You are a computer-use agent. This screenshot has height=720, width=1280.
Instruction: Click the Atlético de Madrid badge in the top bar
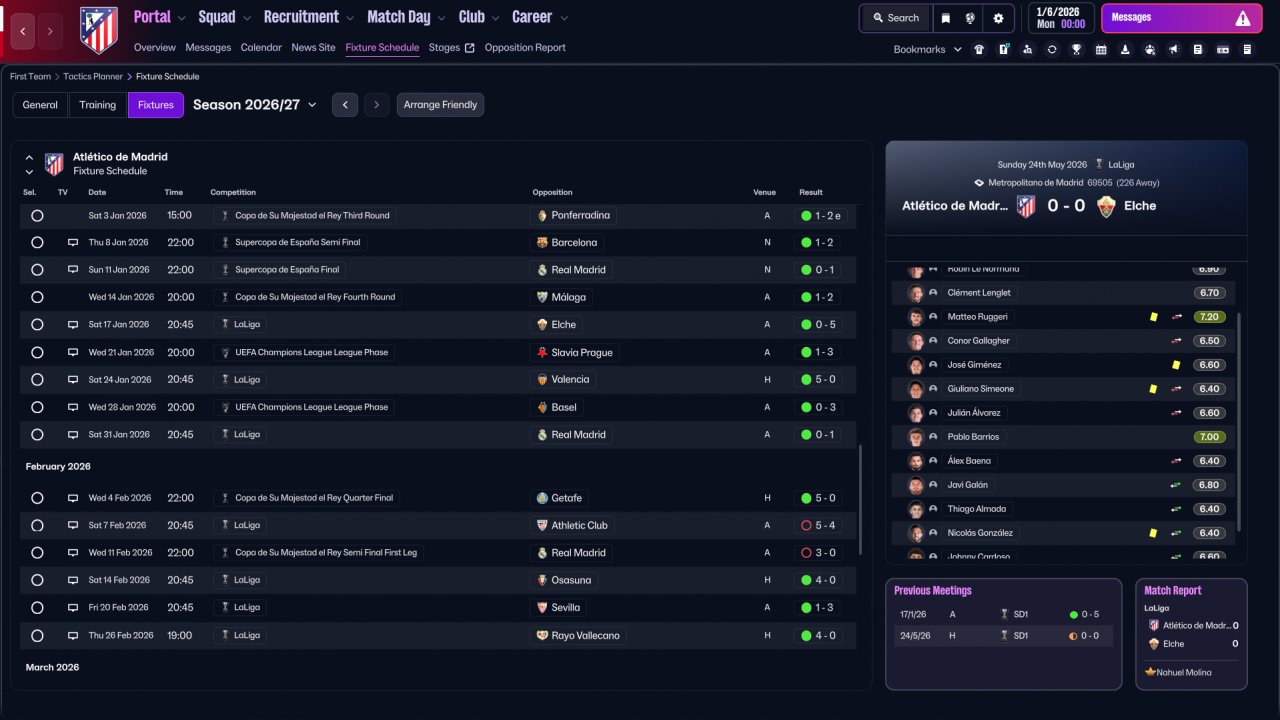pyautogui.click(x=98, y=30)
